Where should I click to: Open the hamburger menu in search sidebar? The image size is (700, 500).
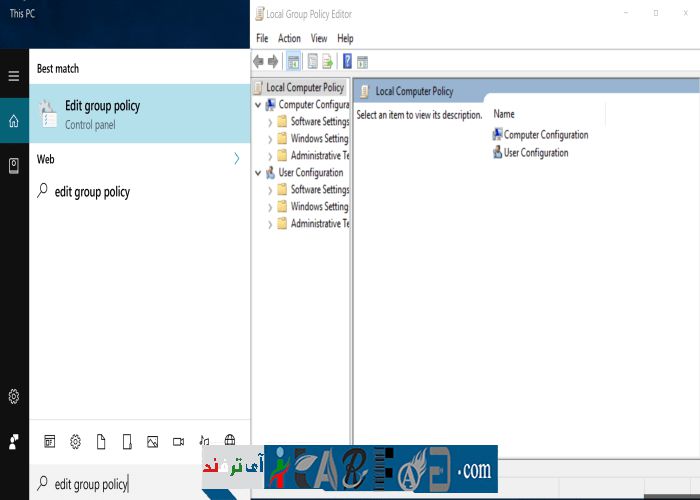click(14, 76)
